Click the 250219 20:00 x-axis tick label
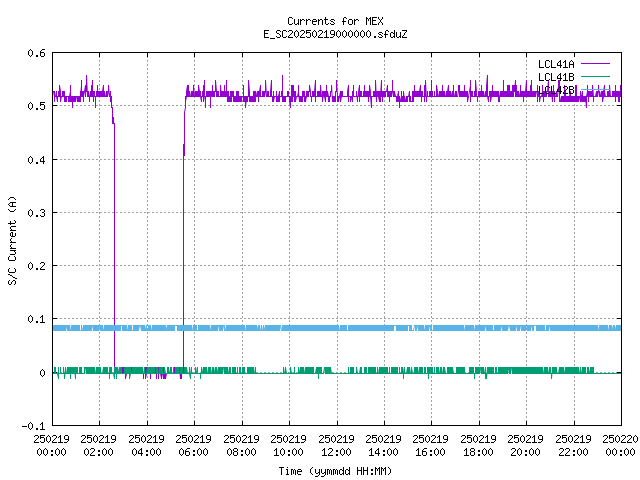 click(525, 446)
